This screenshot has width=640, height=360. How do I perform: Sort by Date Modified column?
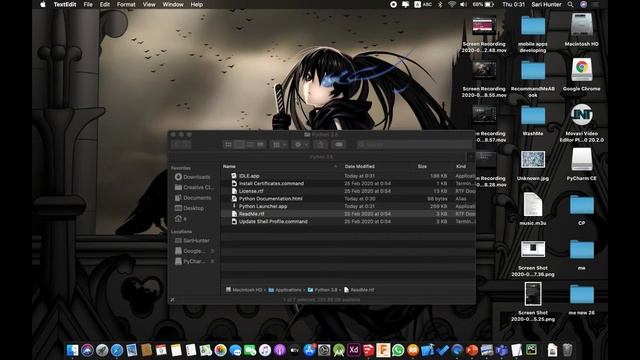[360, 167]
